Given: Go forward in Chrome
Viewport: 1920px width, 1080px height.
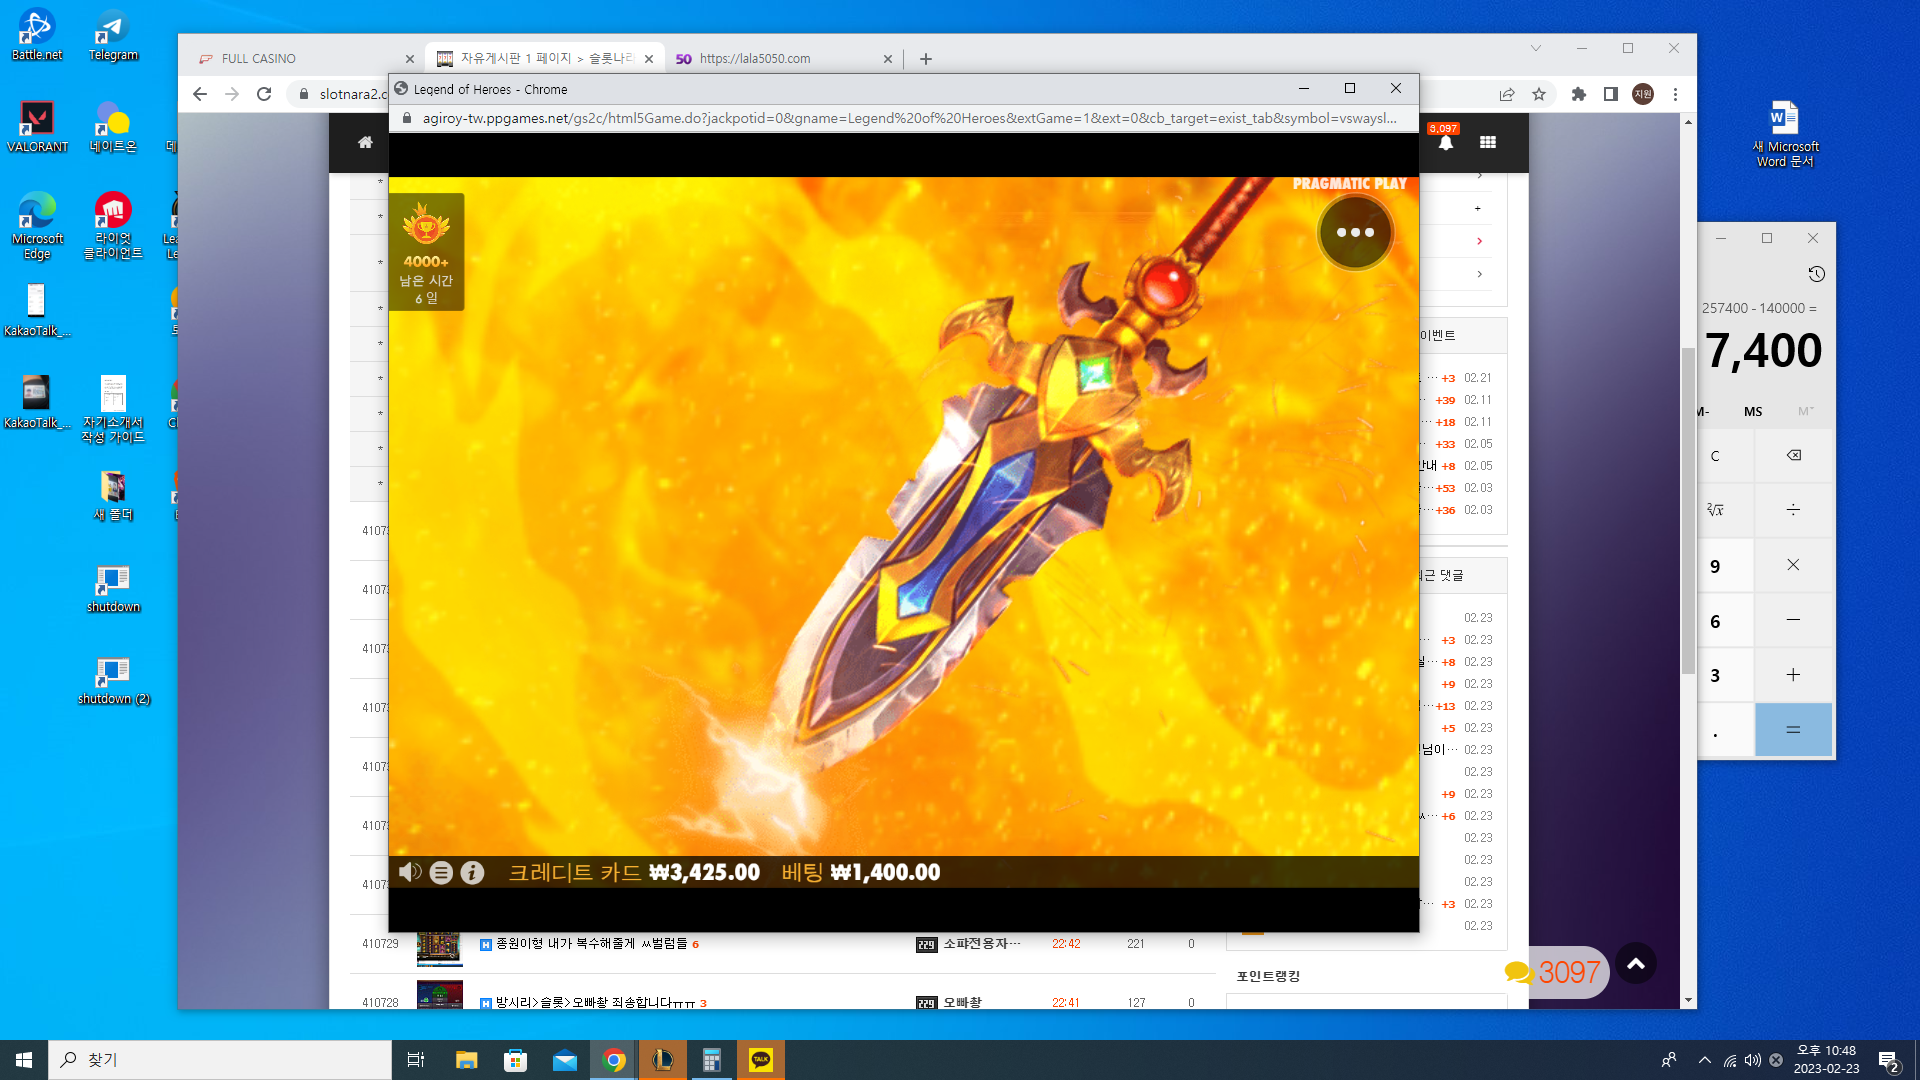Looking at the screenshot, I should coord(232,94).
